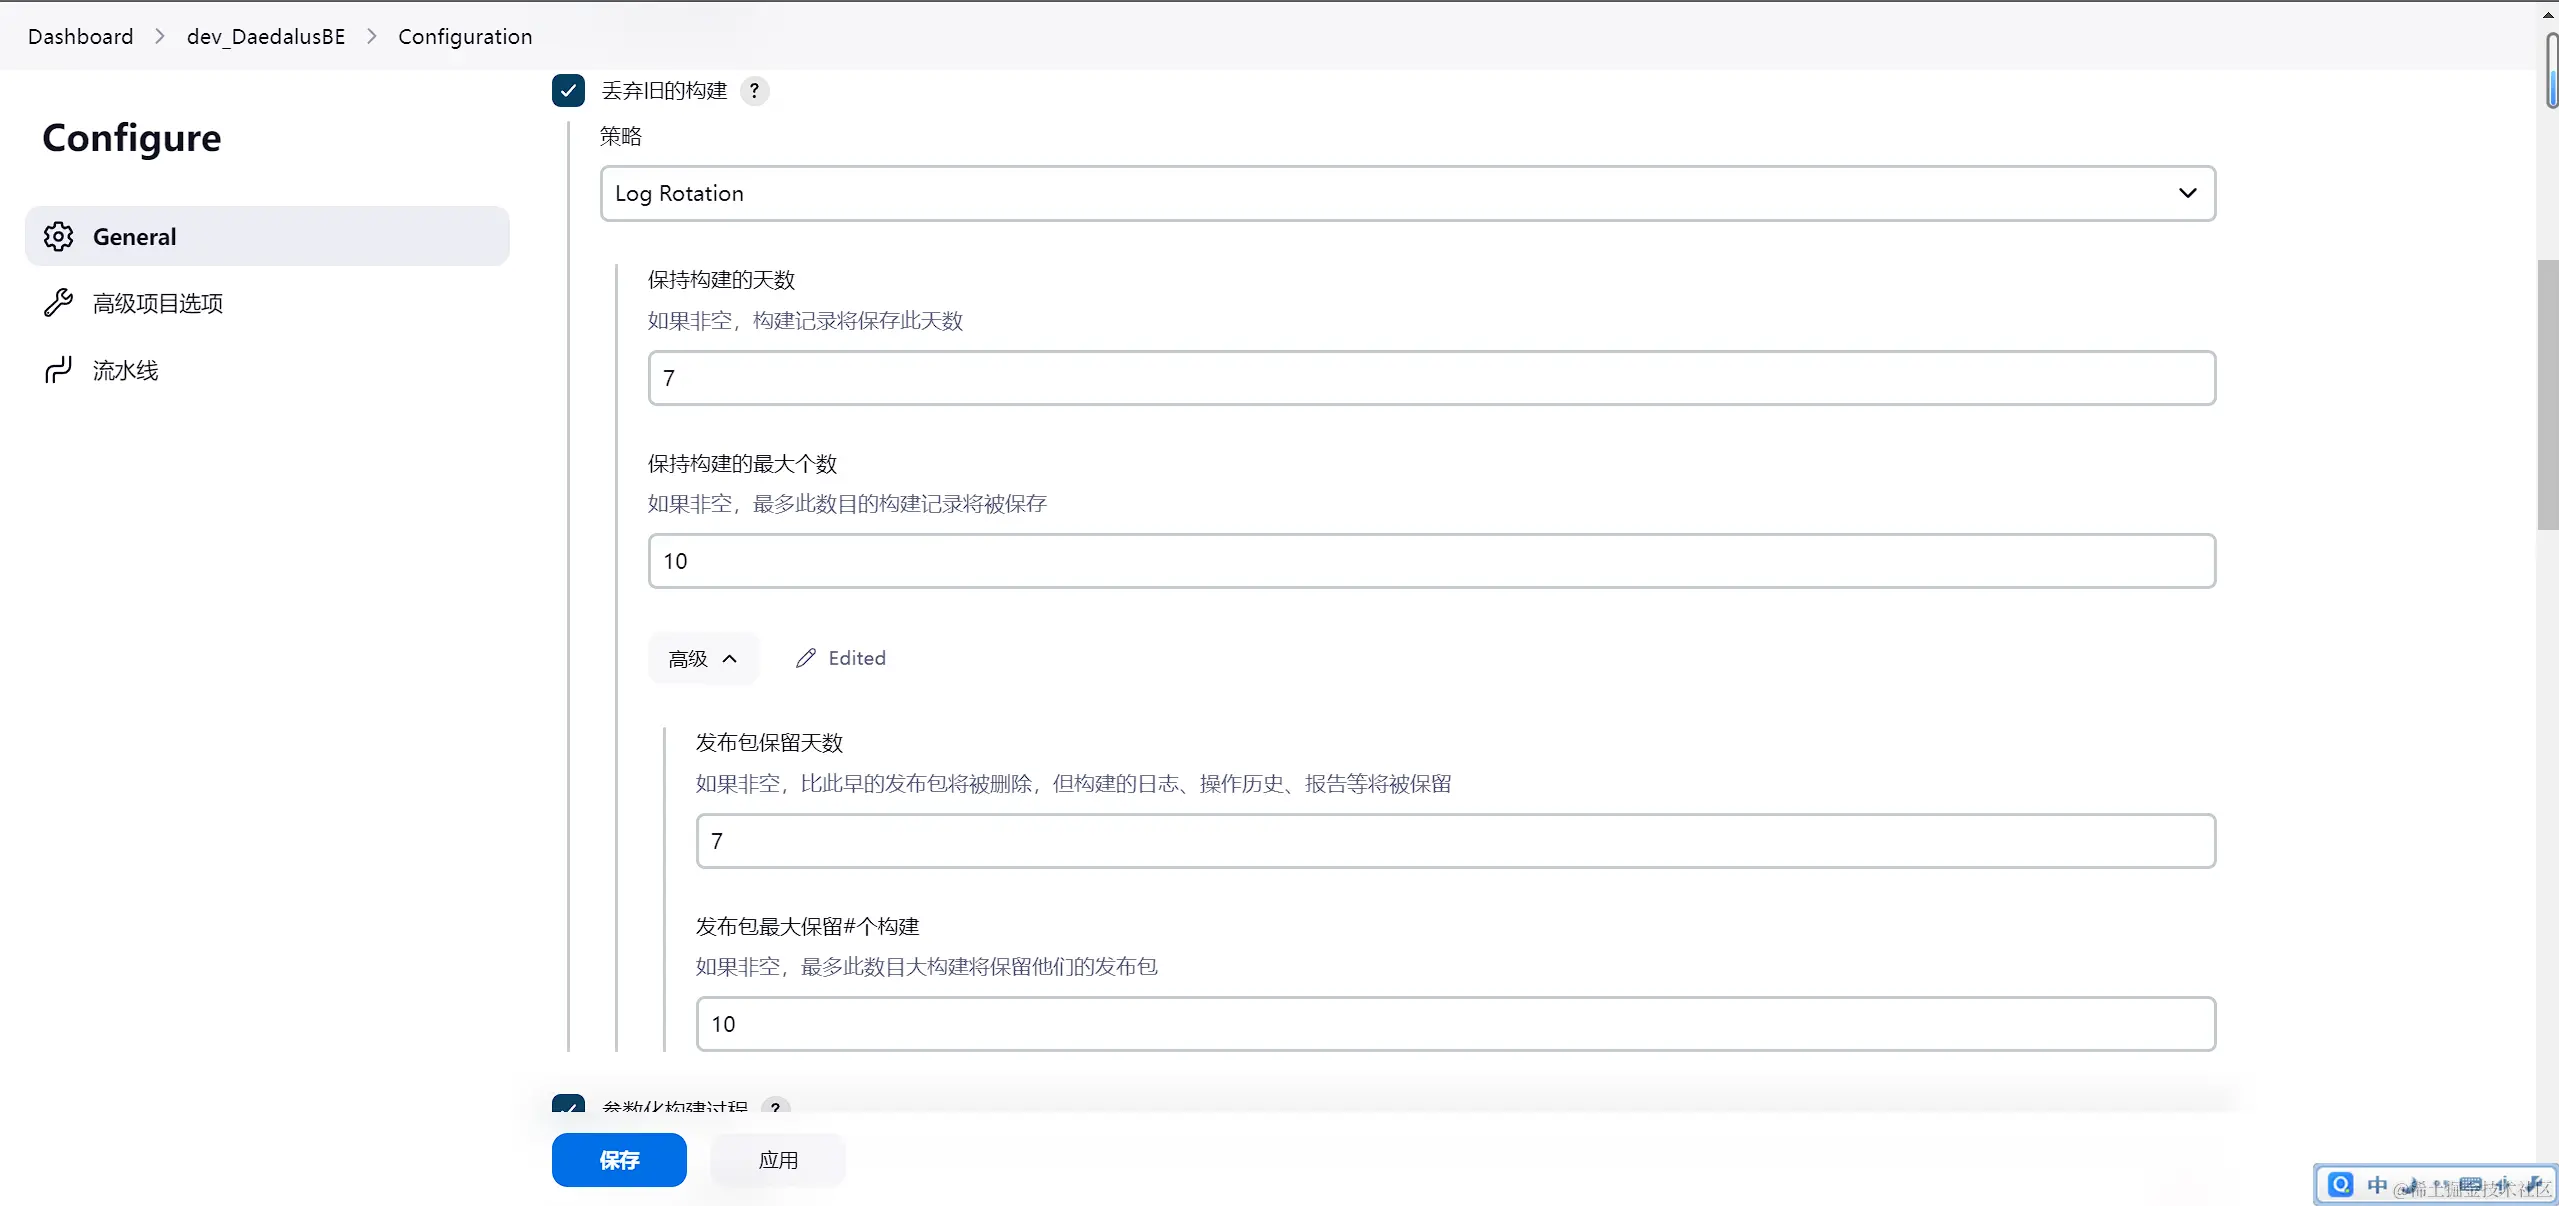Click the wrench icon for 高级项目选项

click(58, 303)
